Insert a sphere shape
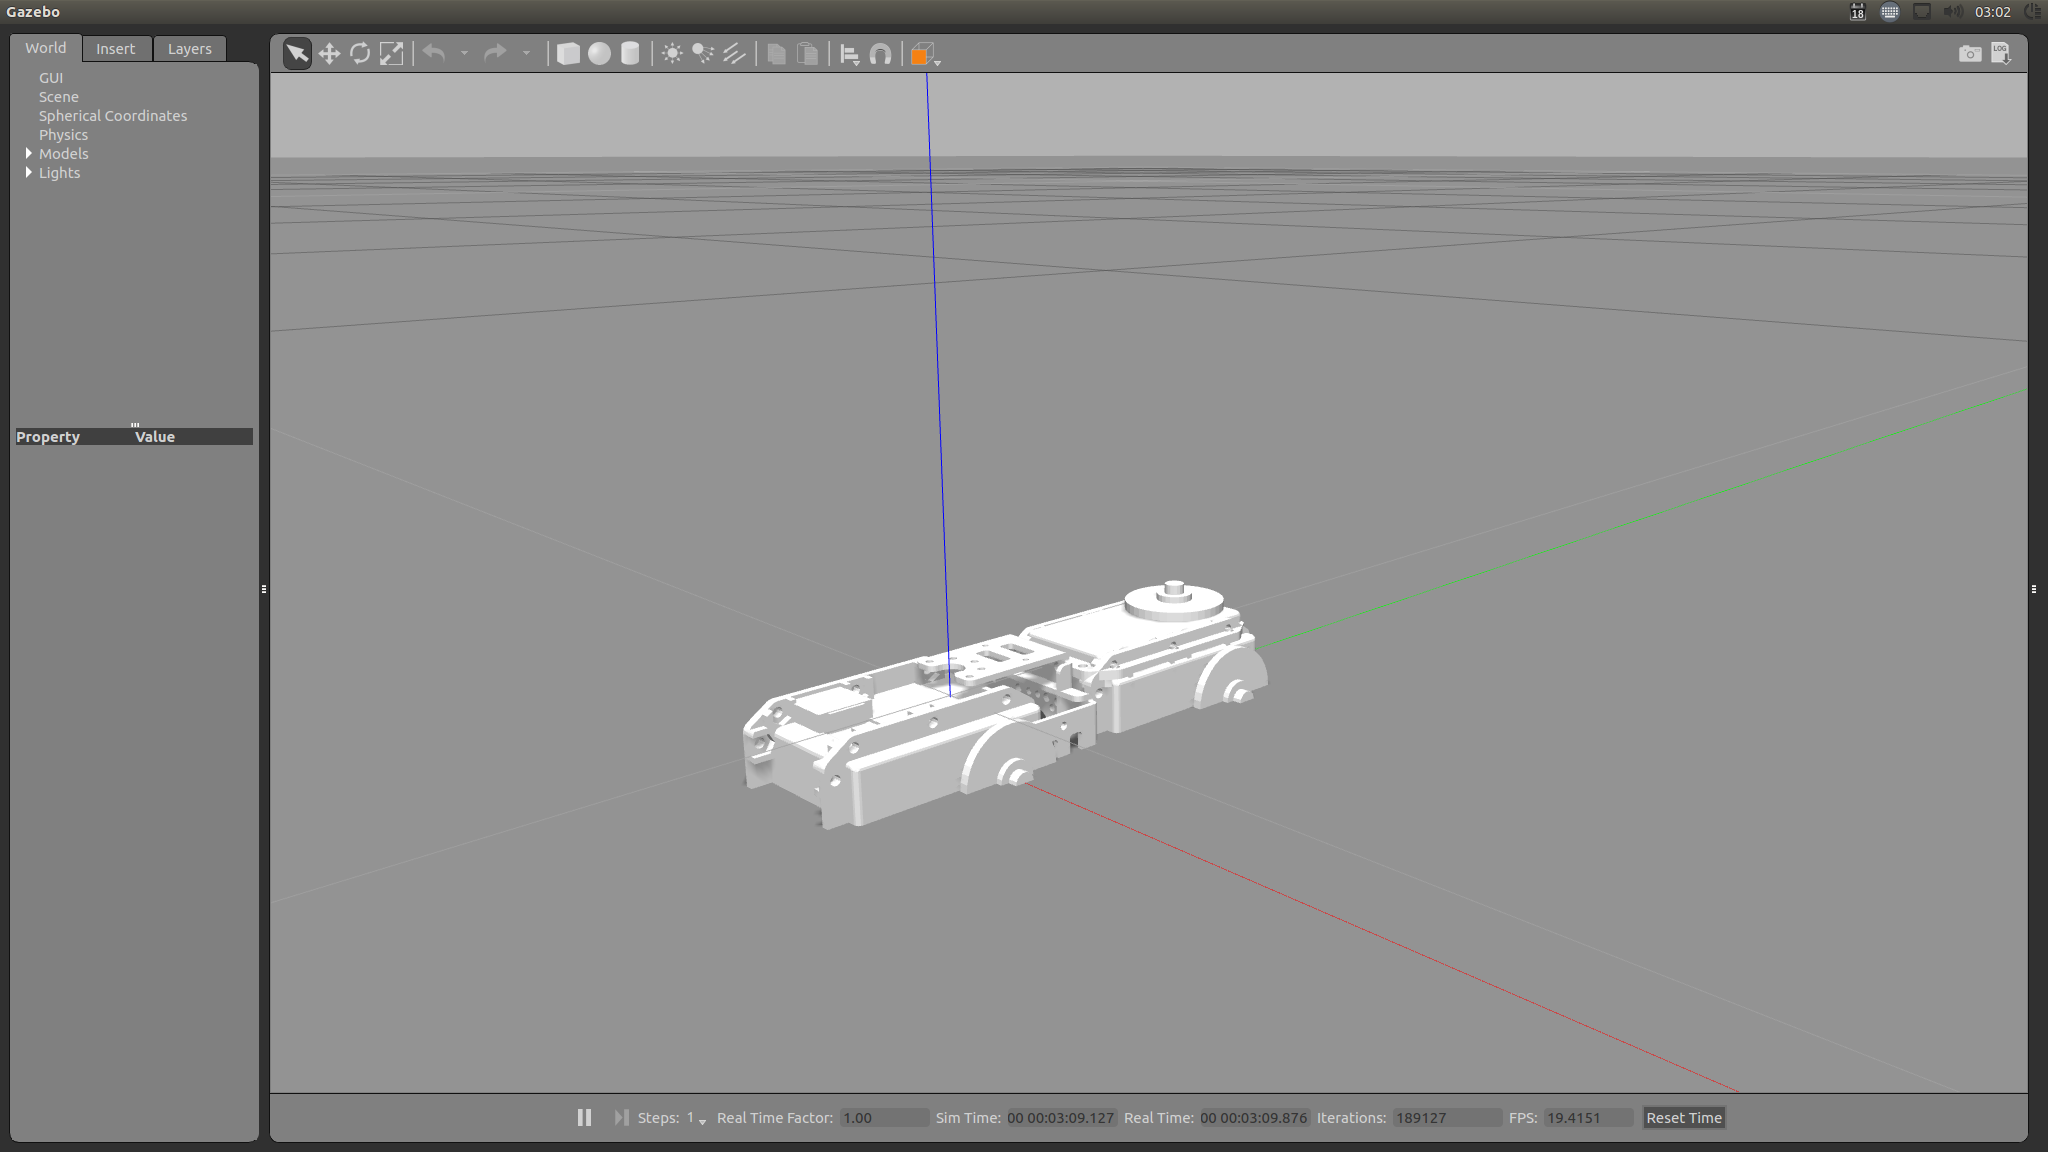This screenshot has width=2048, height=1152. [x=599, y=53]
